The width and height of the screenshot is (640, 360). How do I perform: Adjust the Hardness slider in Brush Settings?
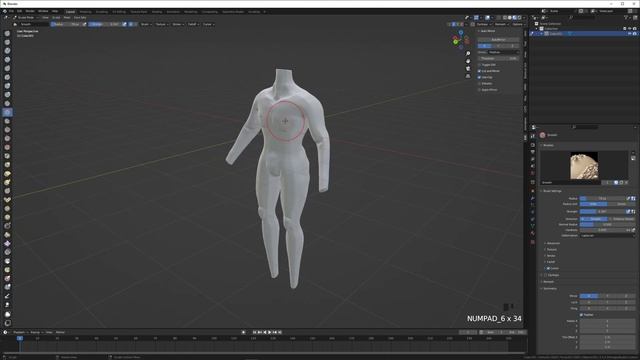pyautogui.click(x=602, y=230)
